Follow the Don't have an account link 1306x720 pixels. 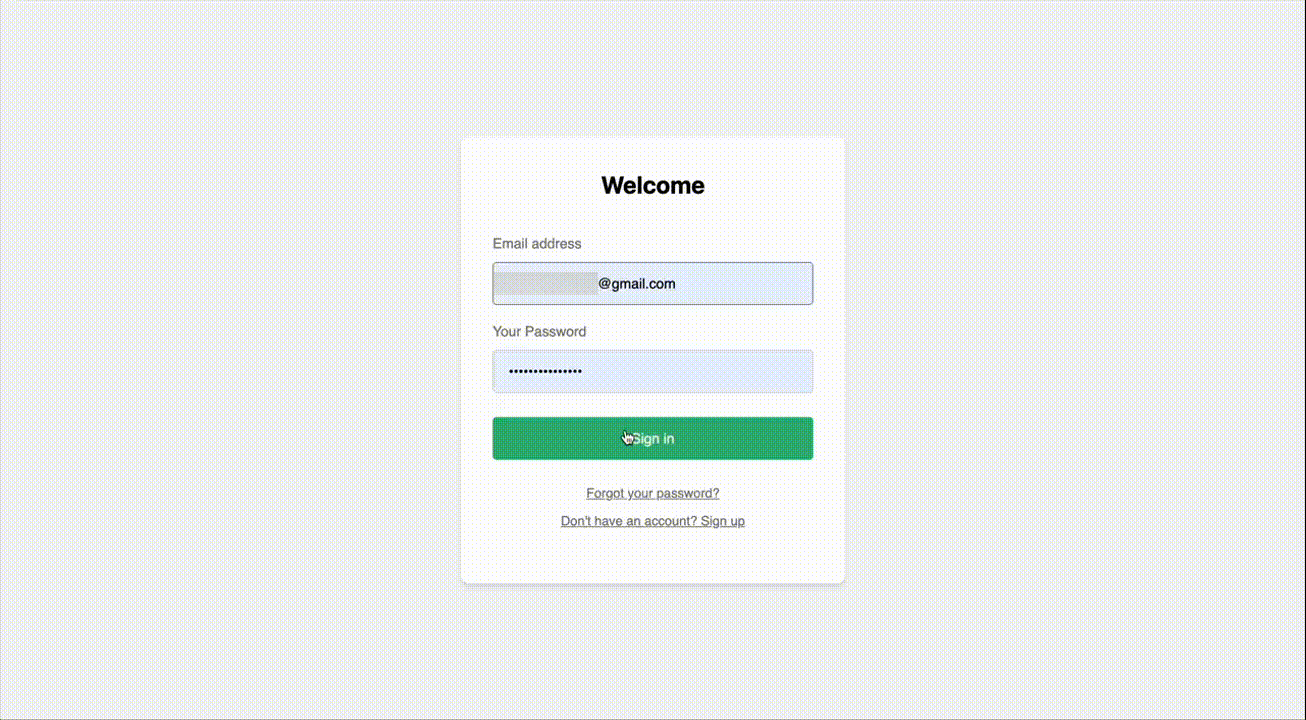[652, 521]
